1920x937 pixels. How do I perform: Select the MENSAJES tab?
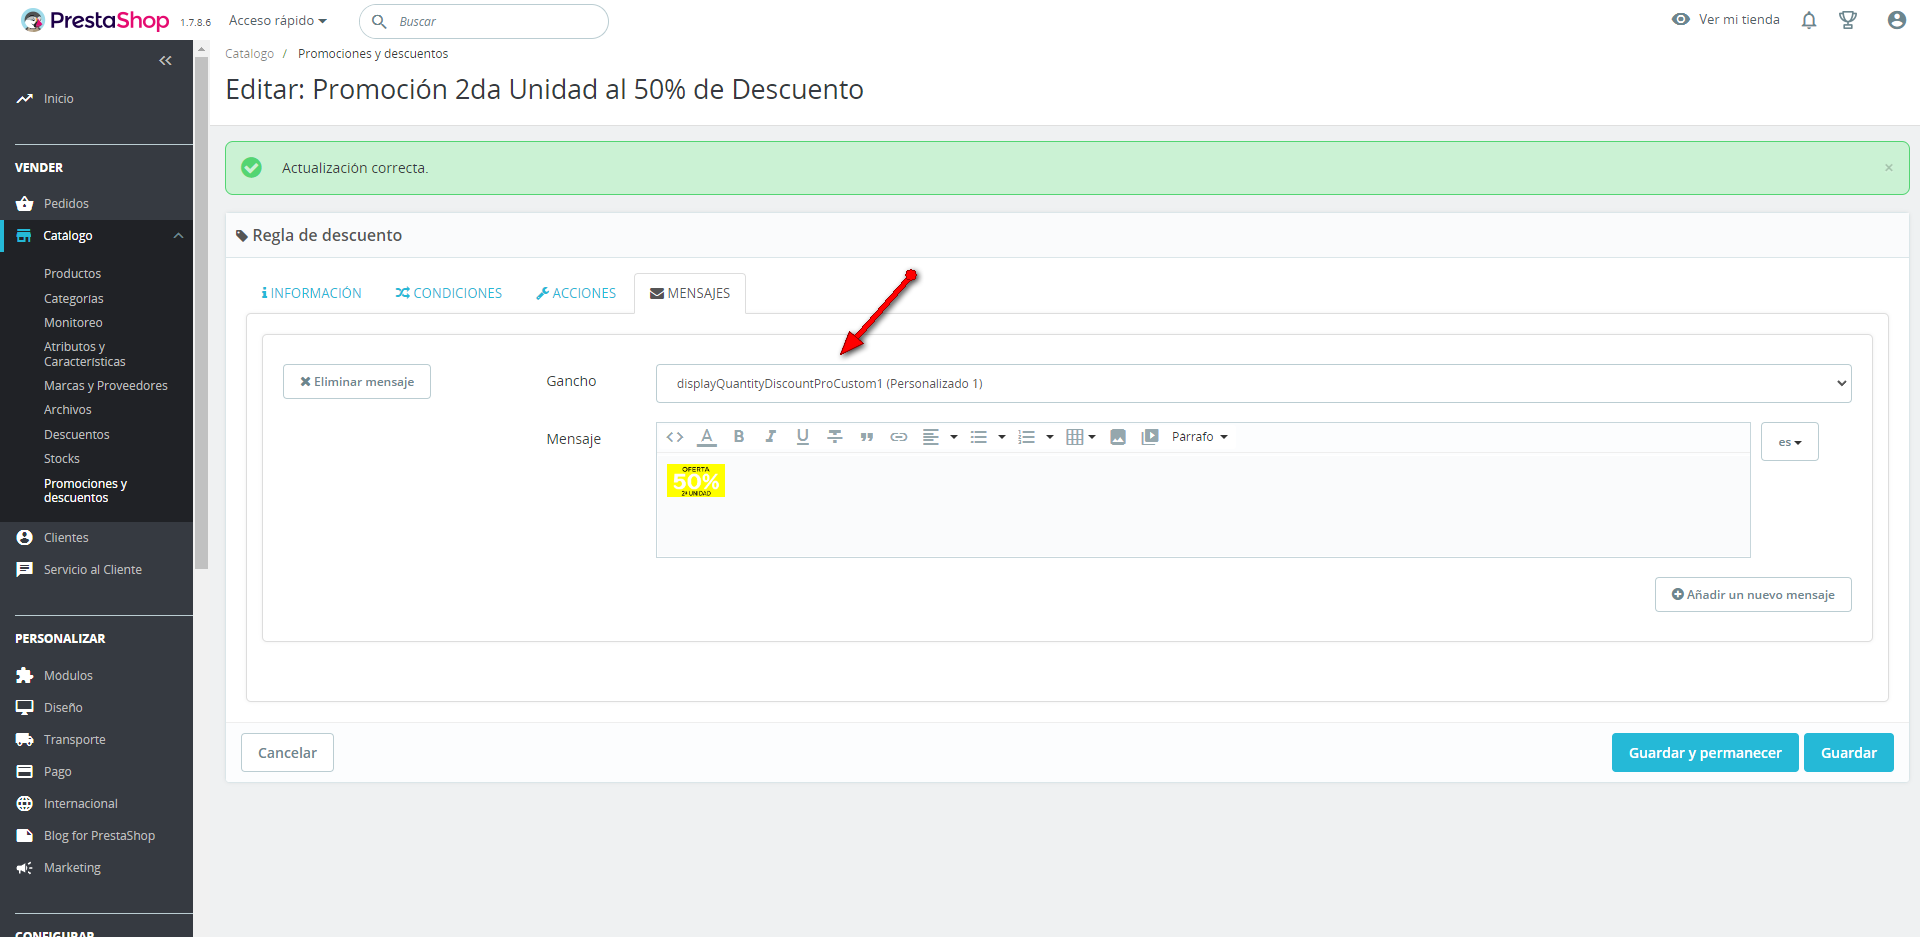[690, 293]
